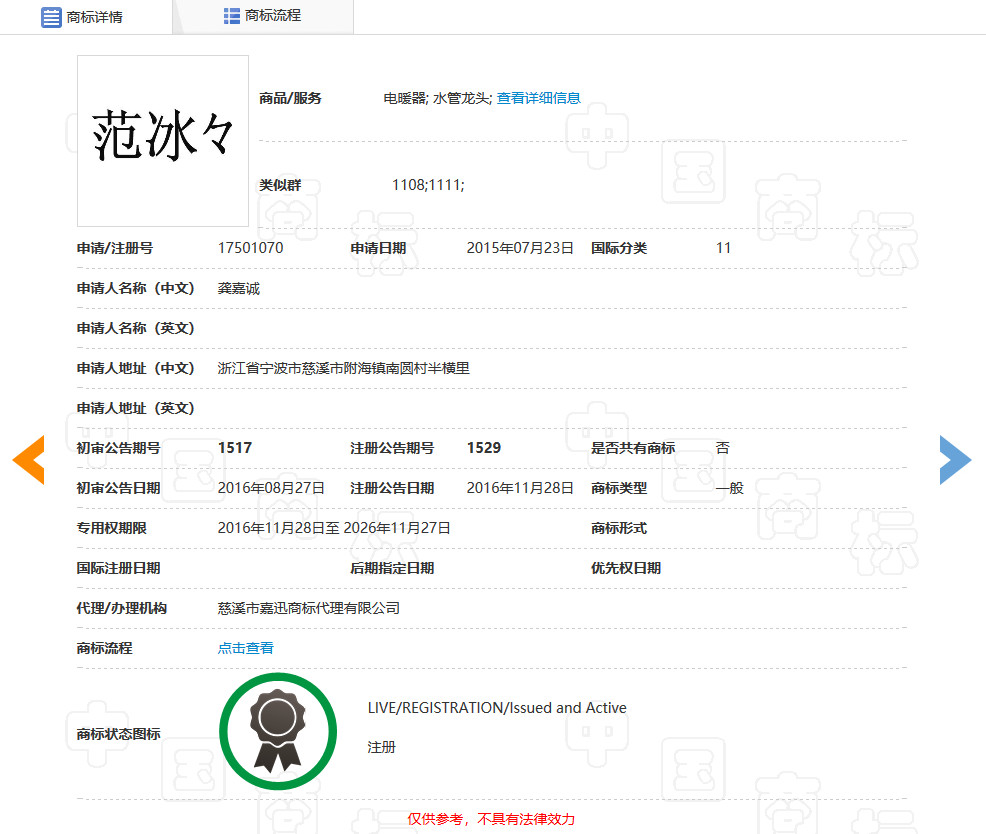Switch to the 商标流程 tab
Screen dimensions: 986x834
[x=263, y=16]
